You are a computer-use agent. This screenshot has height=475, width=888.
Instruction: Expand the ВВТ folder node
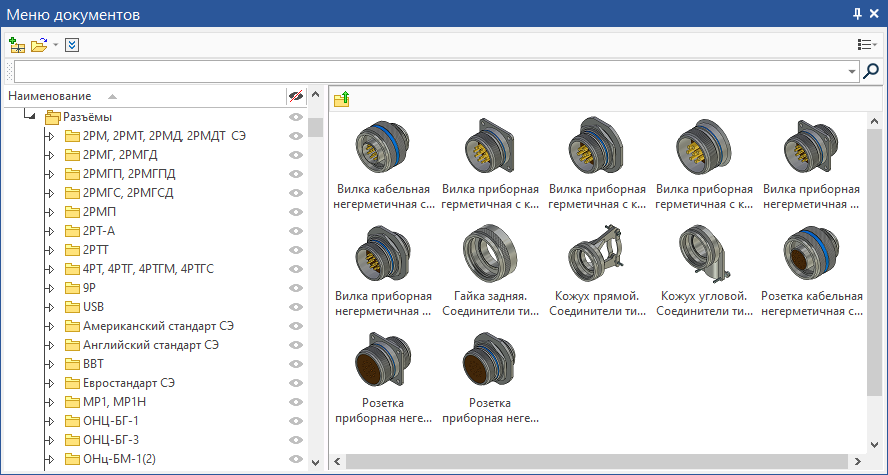[x=50, y=364]
